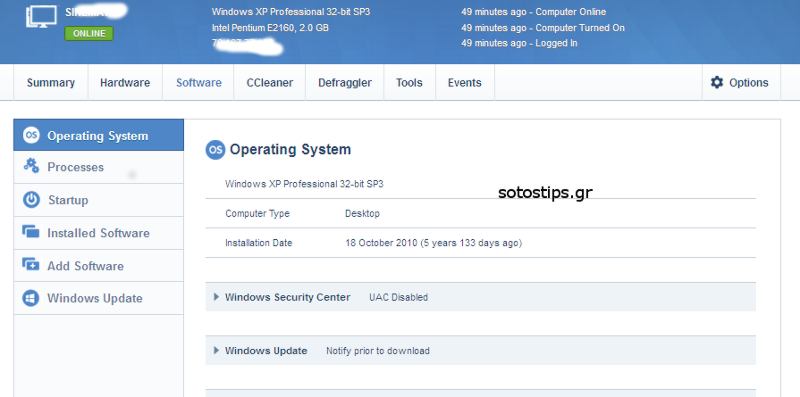Click the Options gear icon

717,82
